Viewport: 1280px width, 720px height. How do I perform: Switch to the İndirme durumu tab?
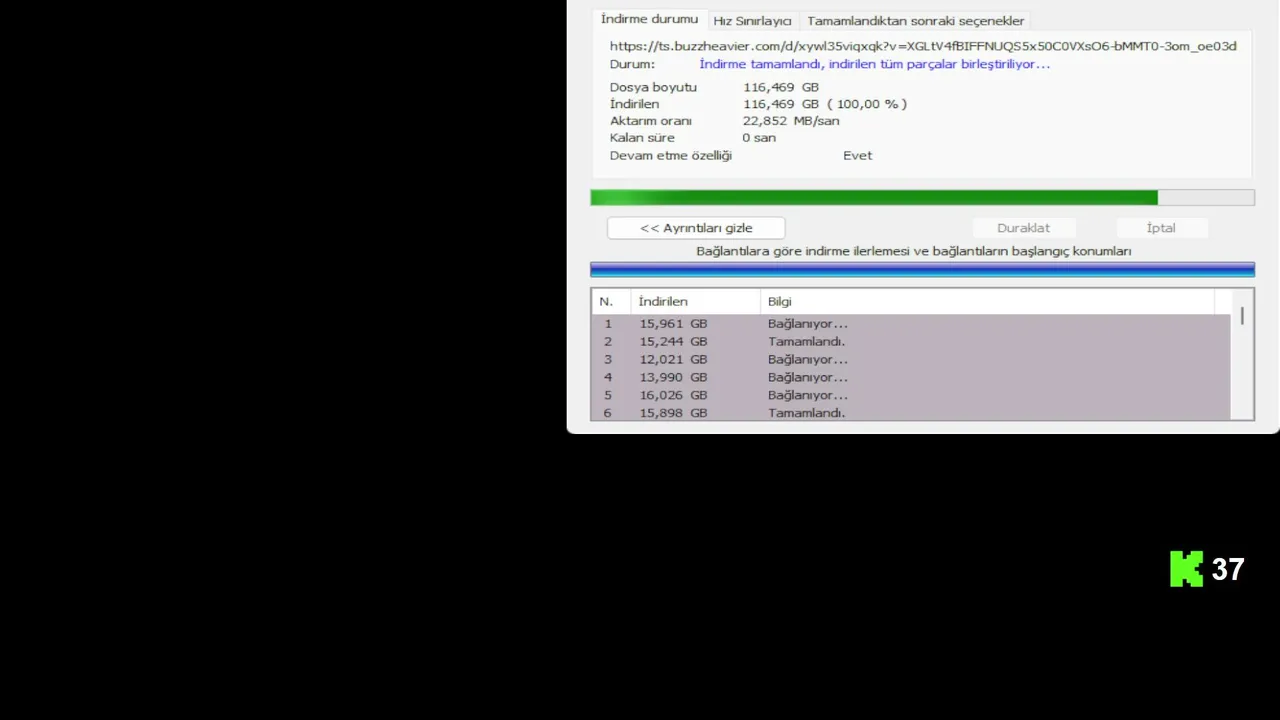pos(649,19)
